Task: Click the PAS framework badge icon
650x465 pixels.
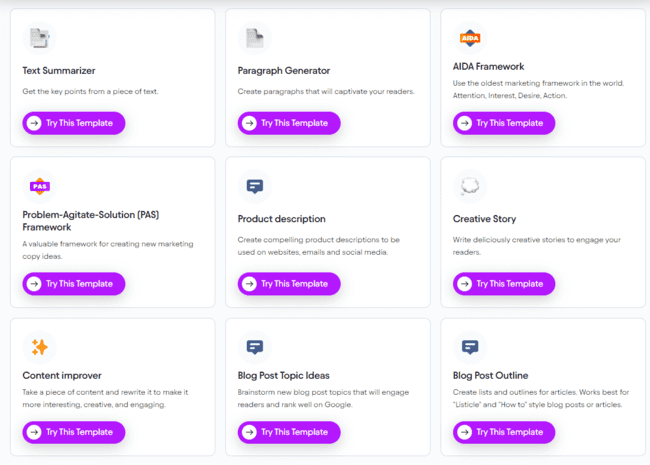Action: pyautogui.click(x=39, y=186)
